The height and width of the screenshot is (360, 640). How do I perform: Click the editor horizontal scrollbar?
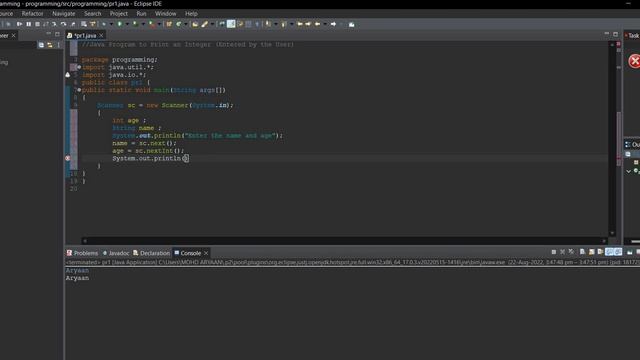coord(344,241)
